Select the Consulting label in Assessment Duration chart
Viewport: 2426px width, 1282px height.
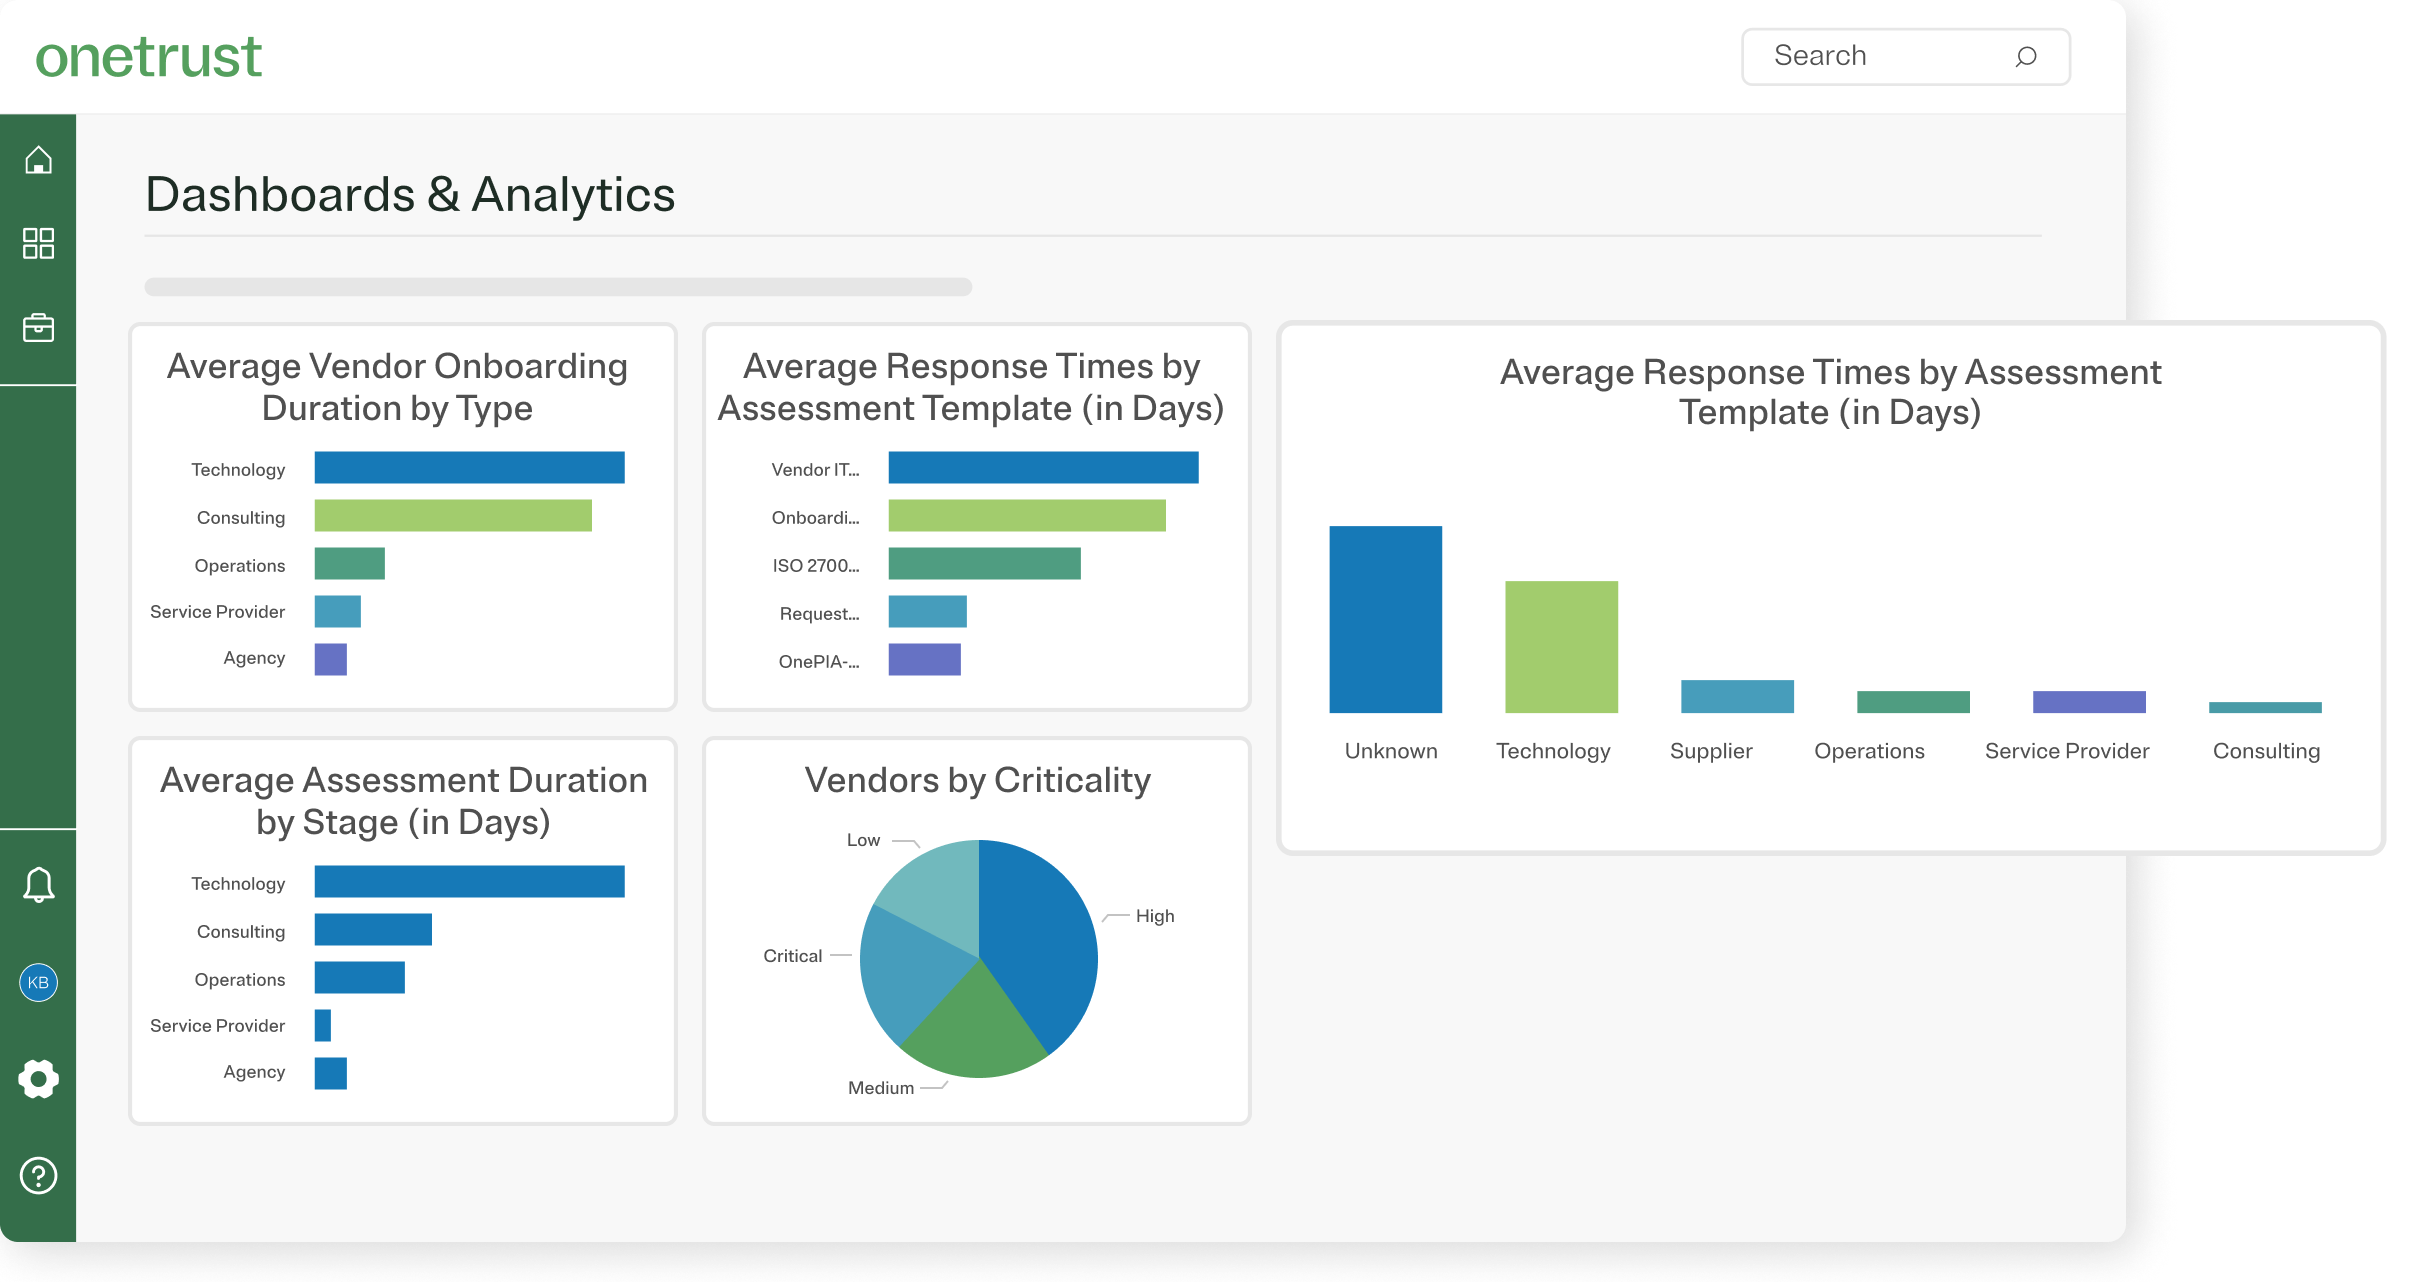(x=239, y=931)
